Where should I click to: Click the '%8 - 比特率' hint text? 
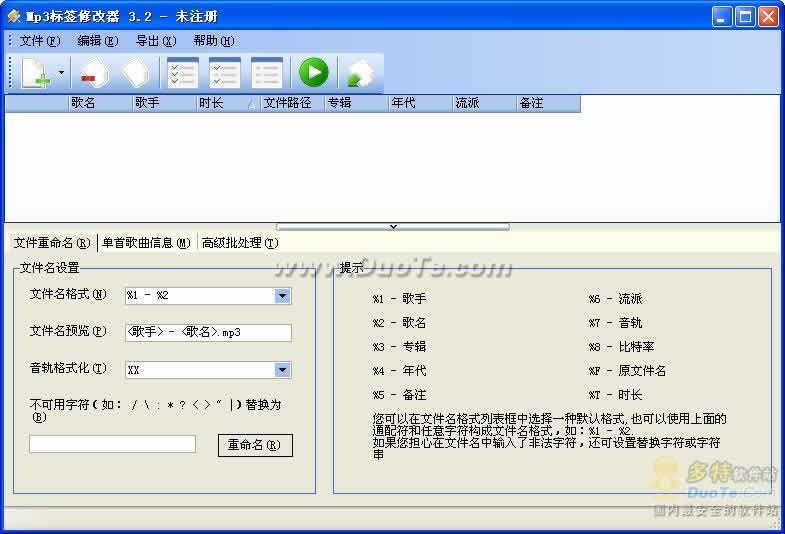pos(621,347)
